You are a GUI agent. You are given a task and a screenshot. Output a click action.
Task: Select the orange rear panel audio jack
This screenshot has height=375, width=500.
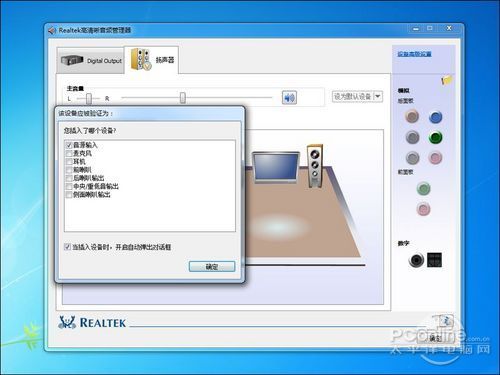[x=412, y=116]
